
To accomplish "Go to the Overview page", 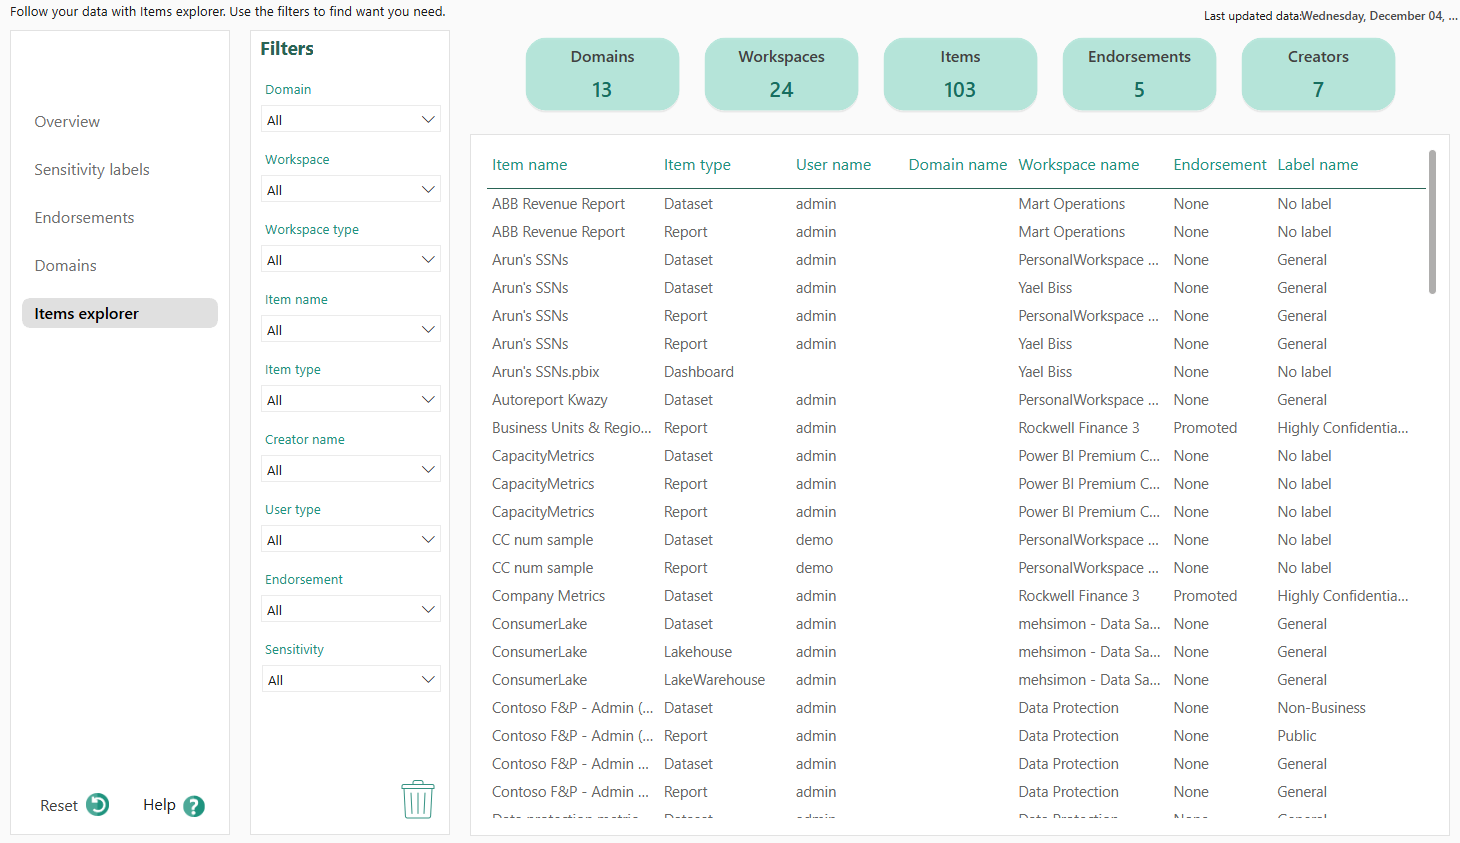I will [67, 122].
